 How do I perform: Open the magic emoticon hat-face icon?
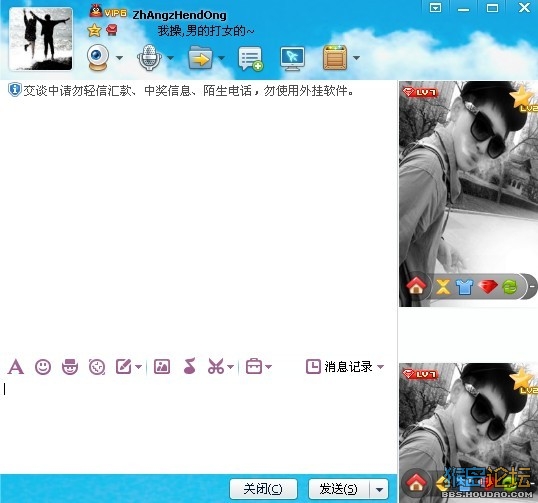click(x=70, y=367)
